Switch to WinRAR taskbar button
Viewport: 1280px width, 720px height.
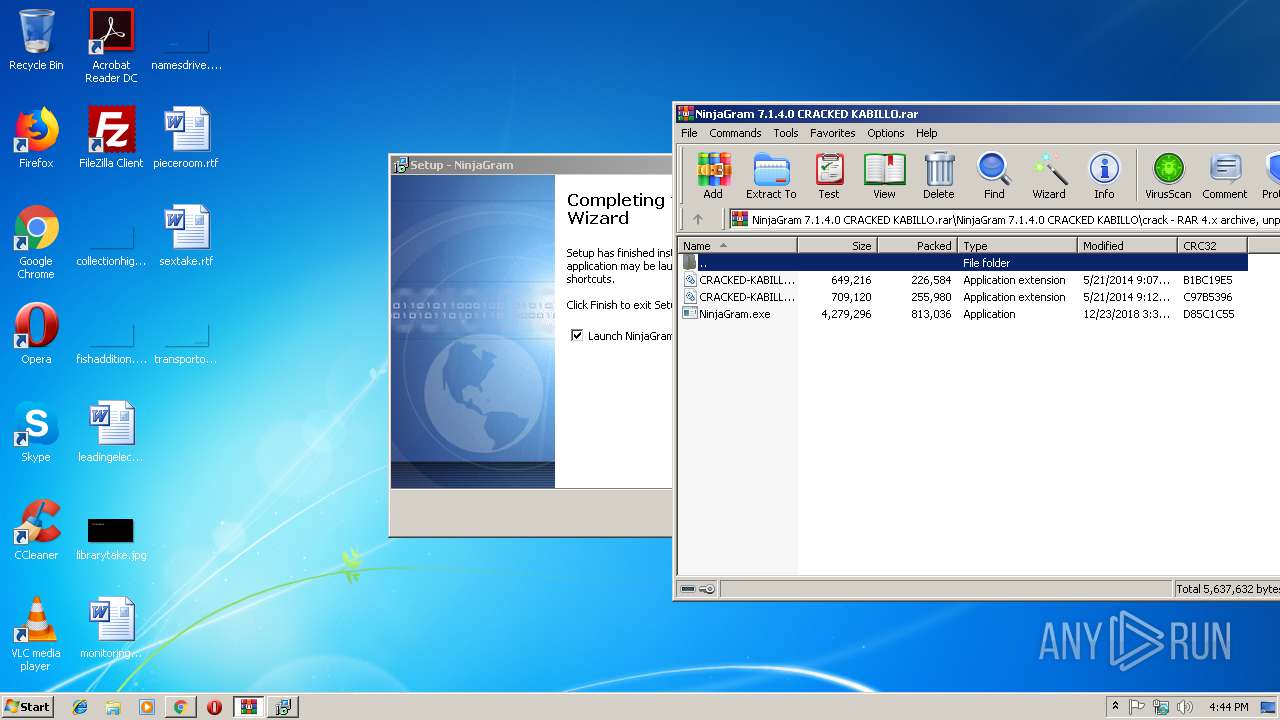point(248,707)
